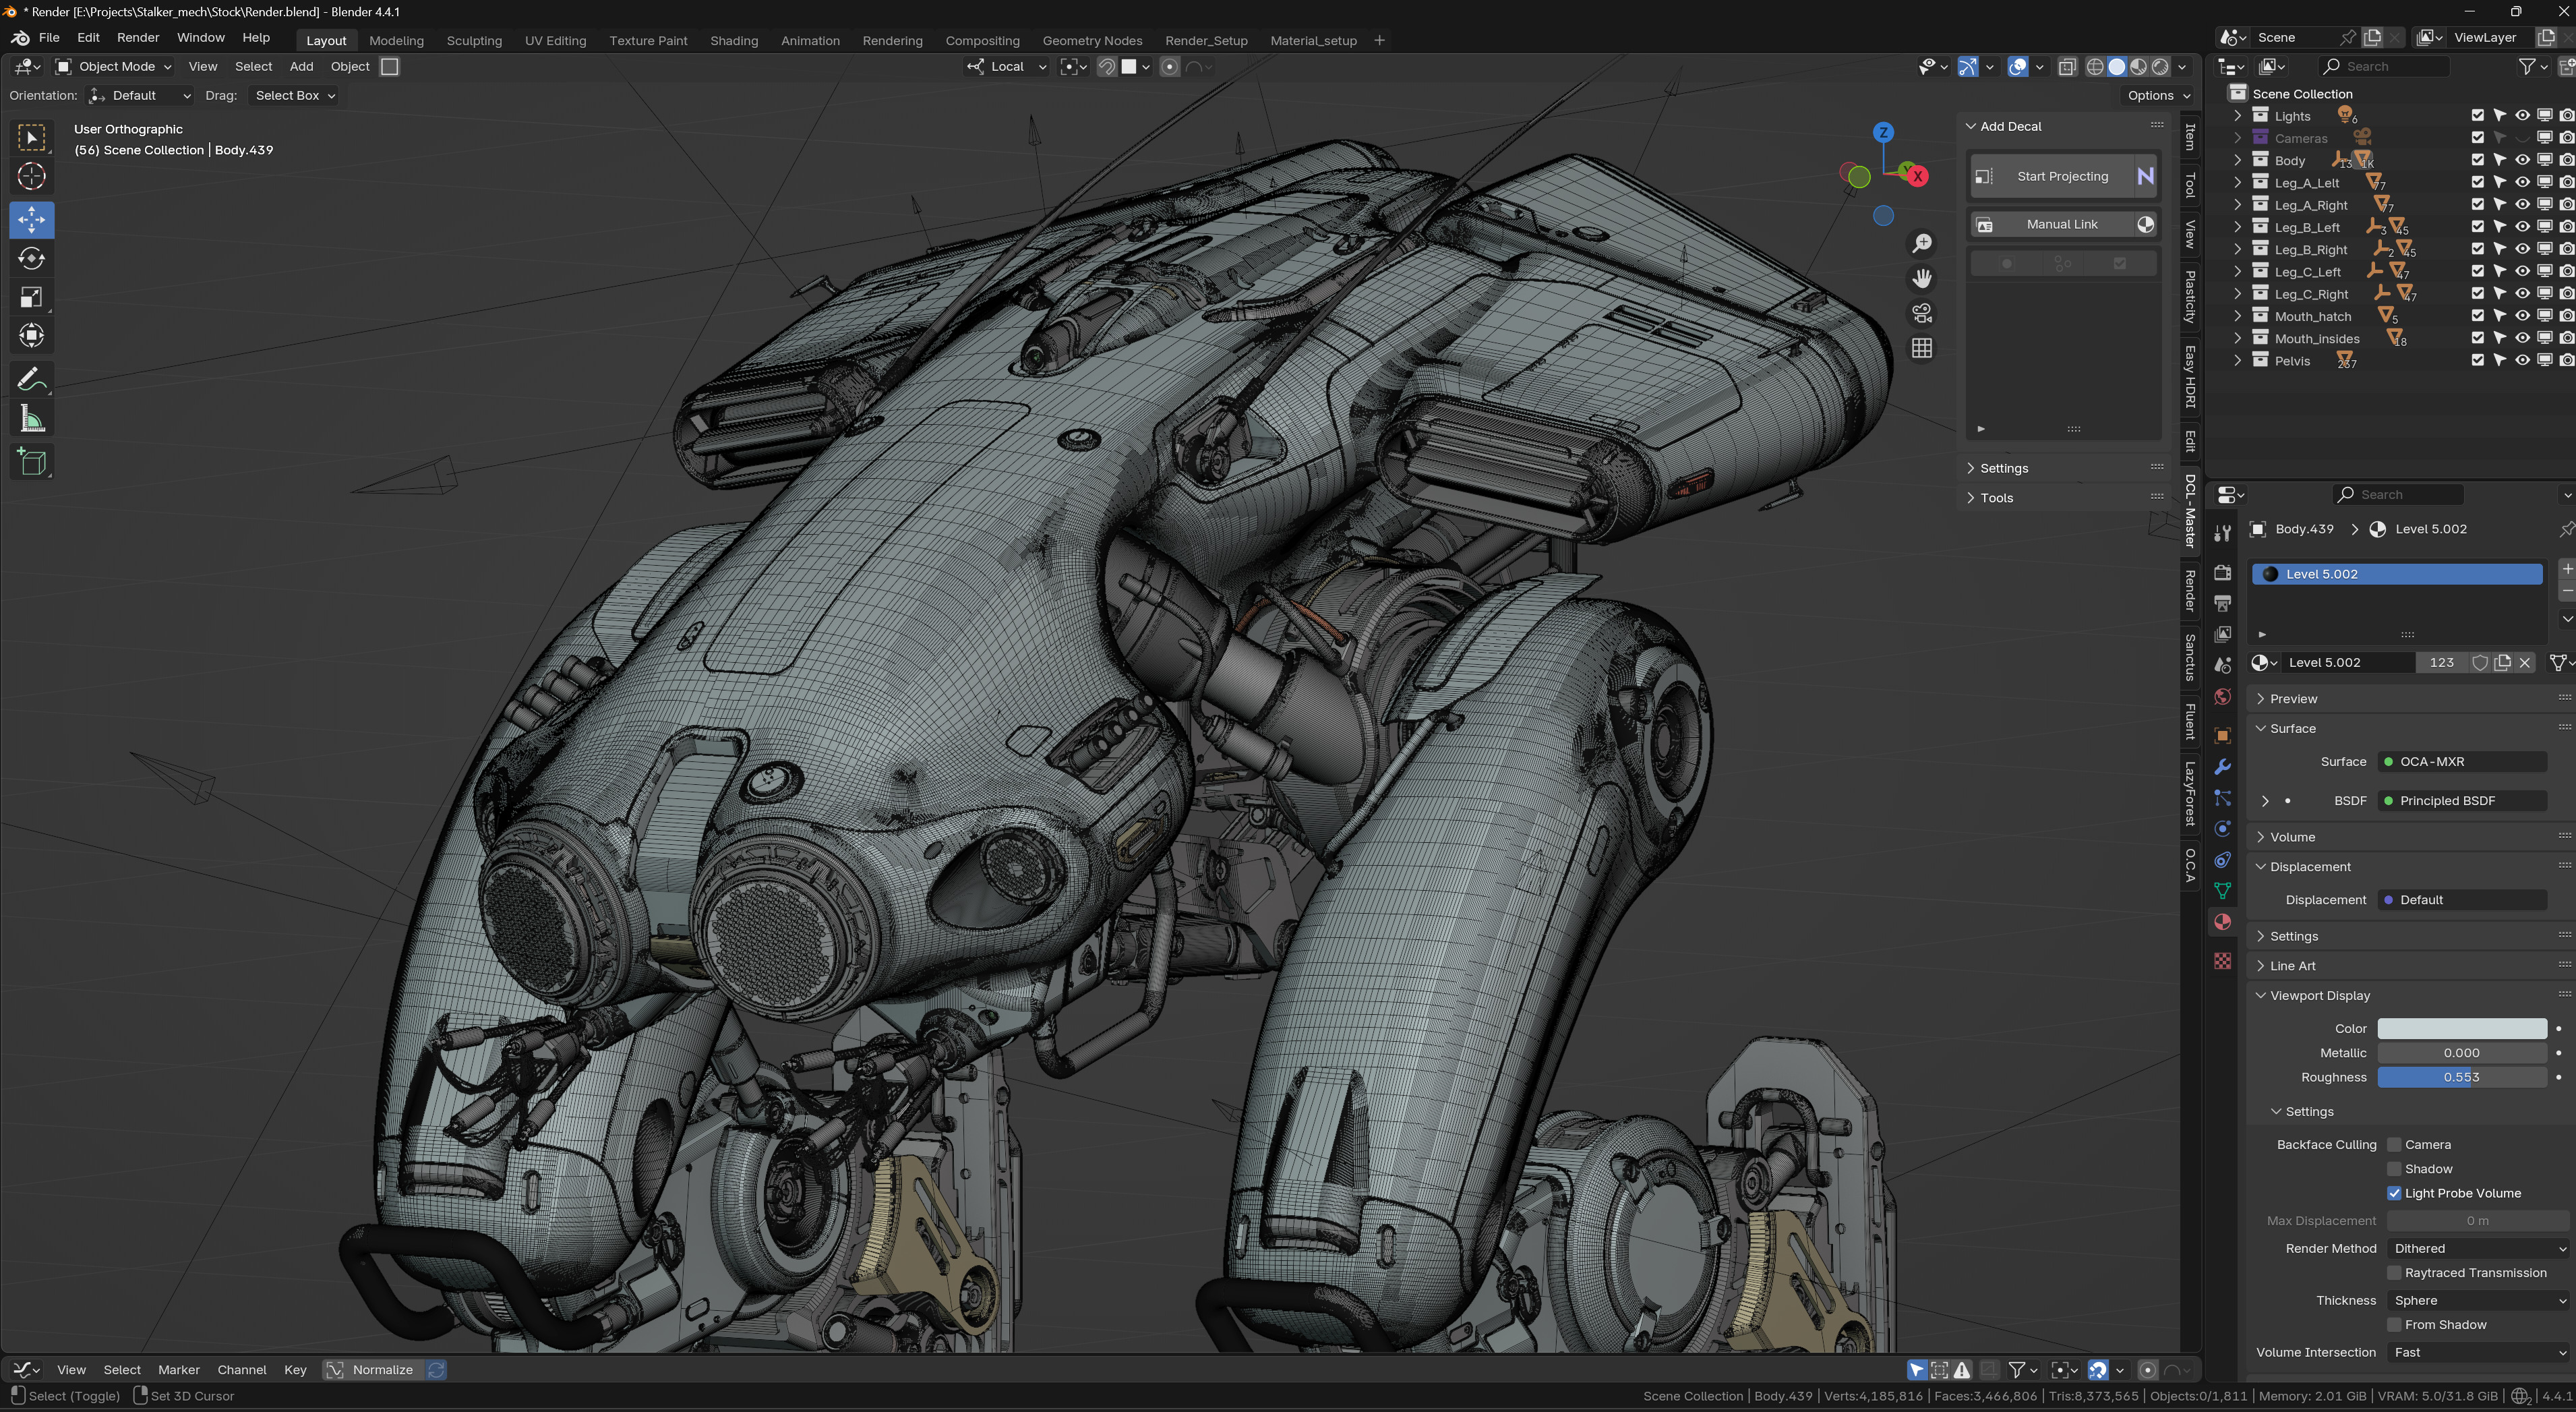Open the Plasticity sidebar tab
This screenshot has height=1412, width=2576.
pyautogui.click(x=2190, y=297)
